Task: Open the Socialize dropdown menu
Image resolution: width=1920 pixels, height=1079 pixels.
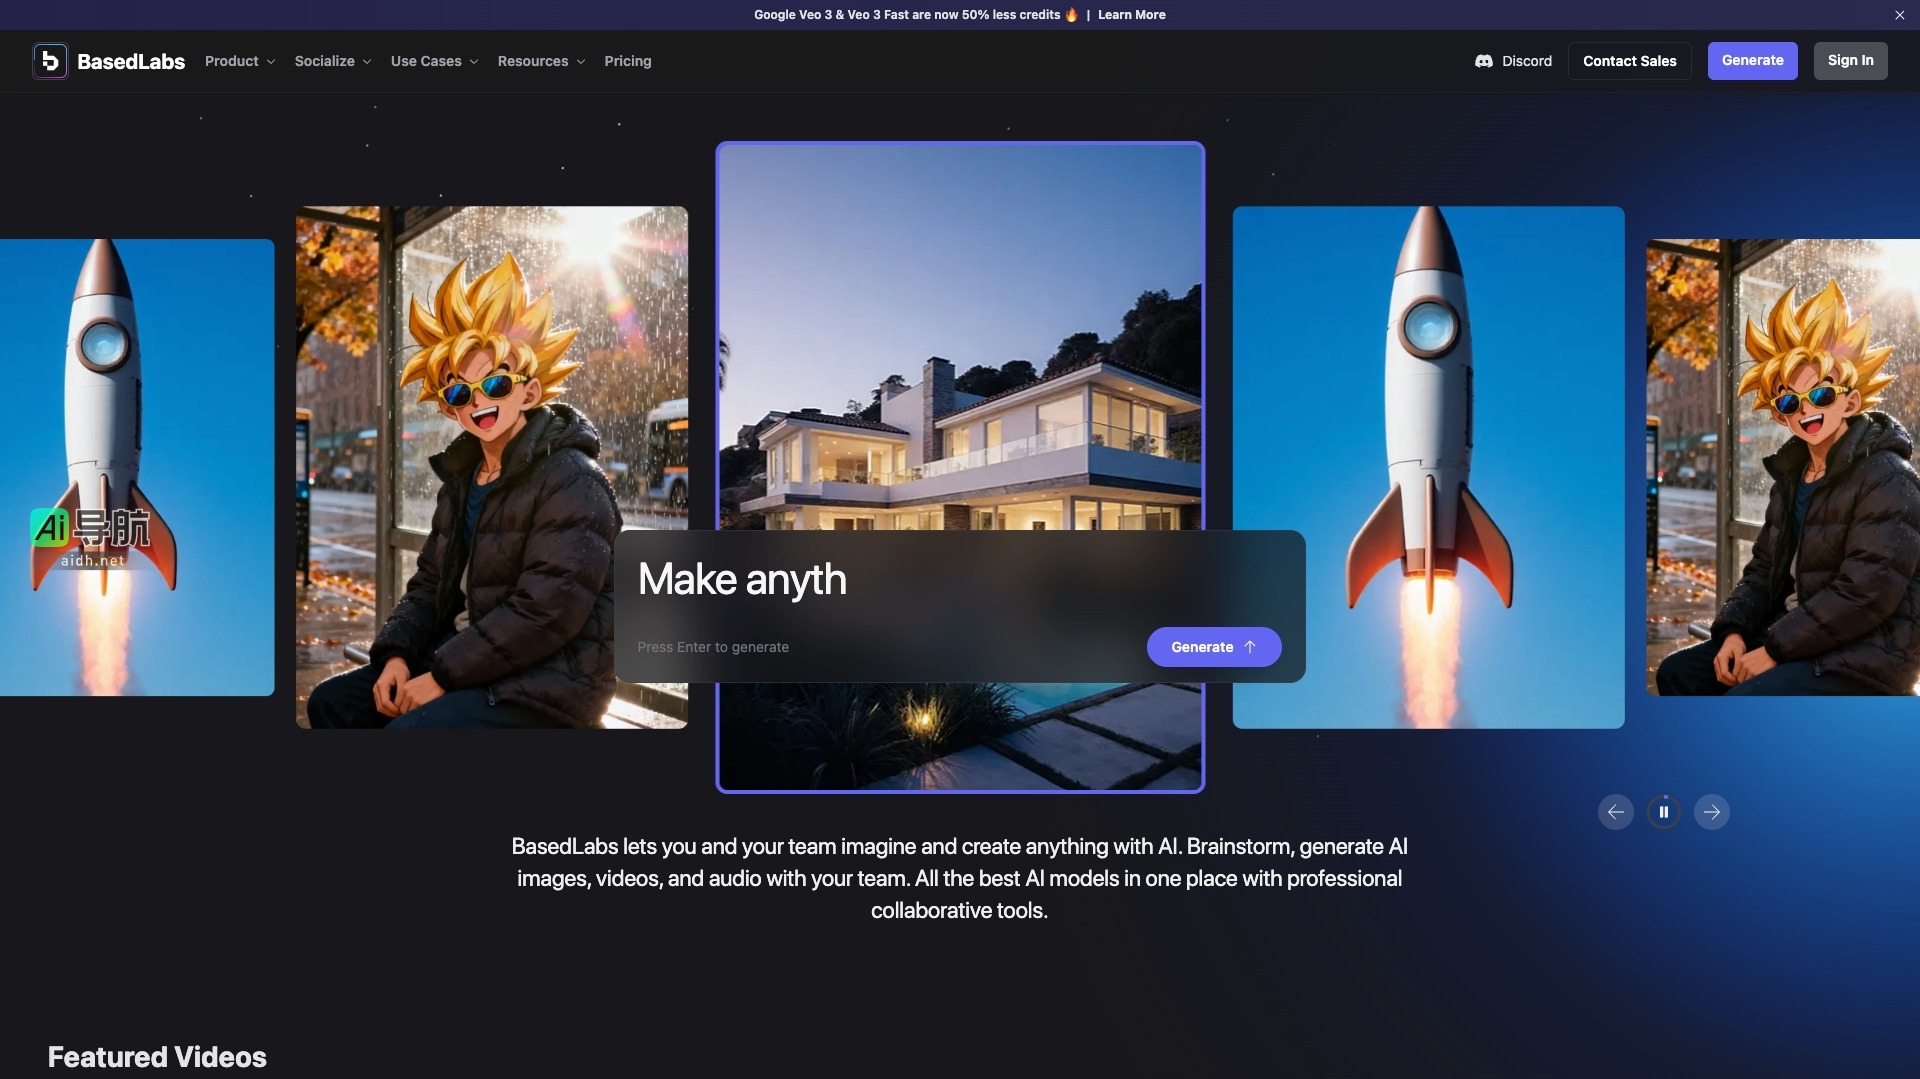Action: click(332, 61)
